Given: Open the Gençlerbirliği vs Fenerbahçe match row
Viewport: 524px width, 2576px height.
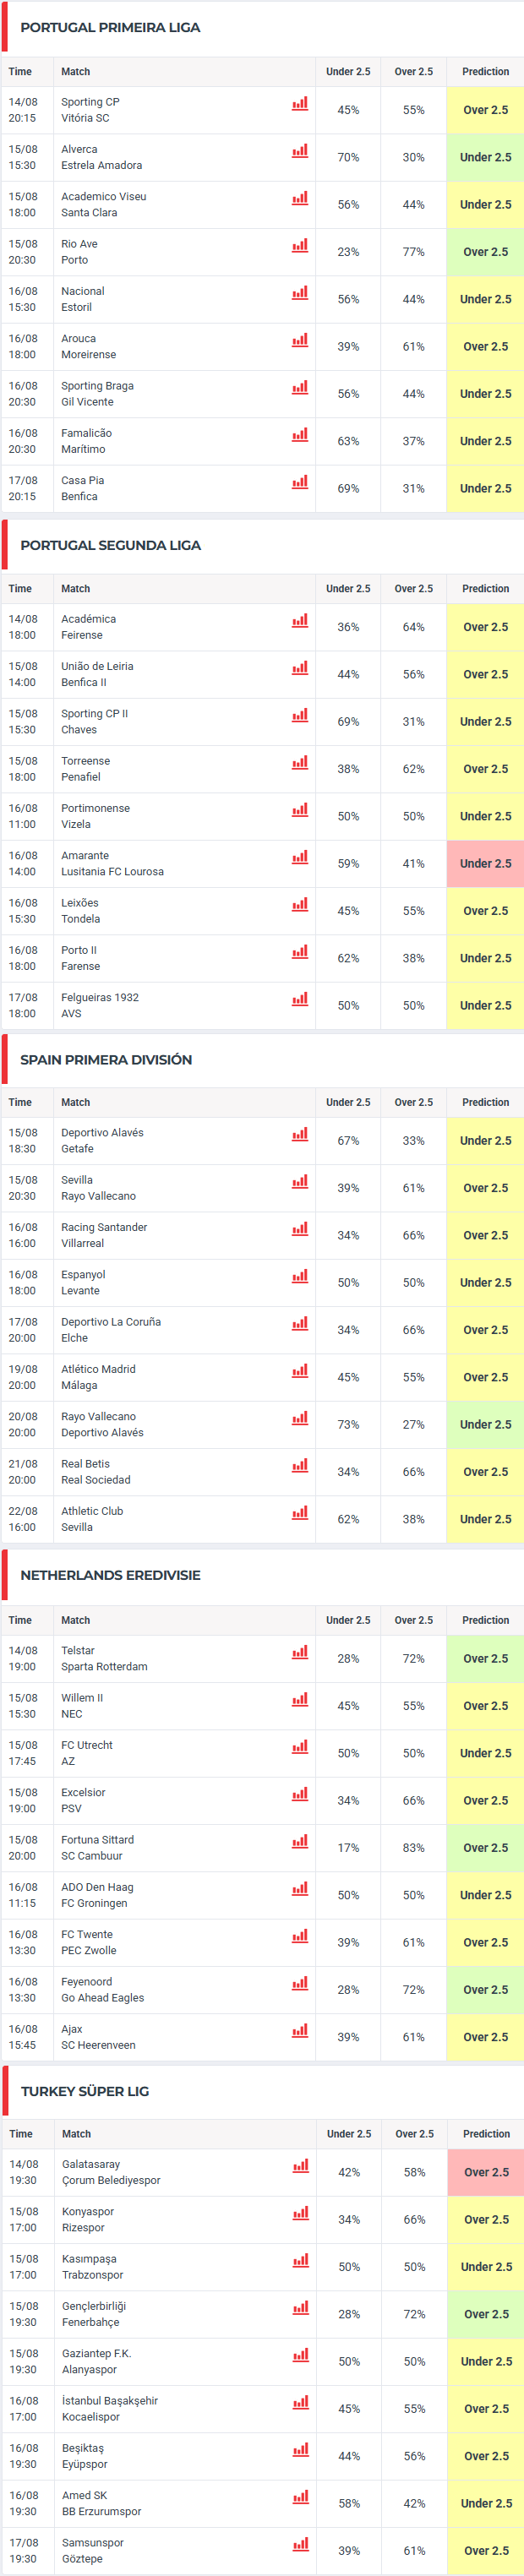Looking at the screenshot, I should pos(263,2314).
